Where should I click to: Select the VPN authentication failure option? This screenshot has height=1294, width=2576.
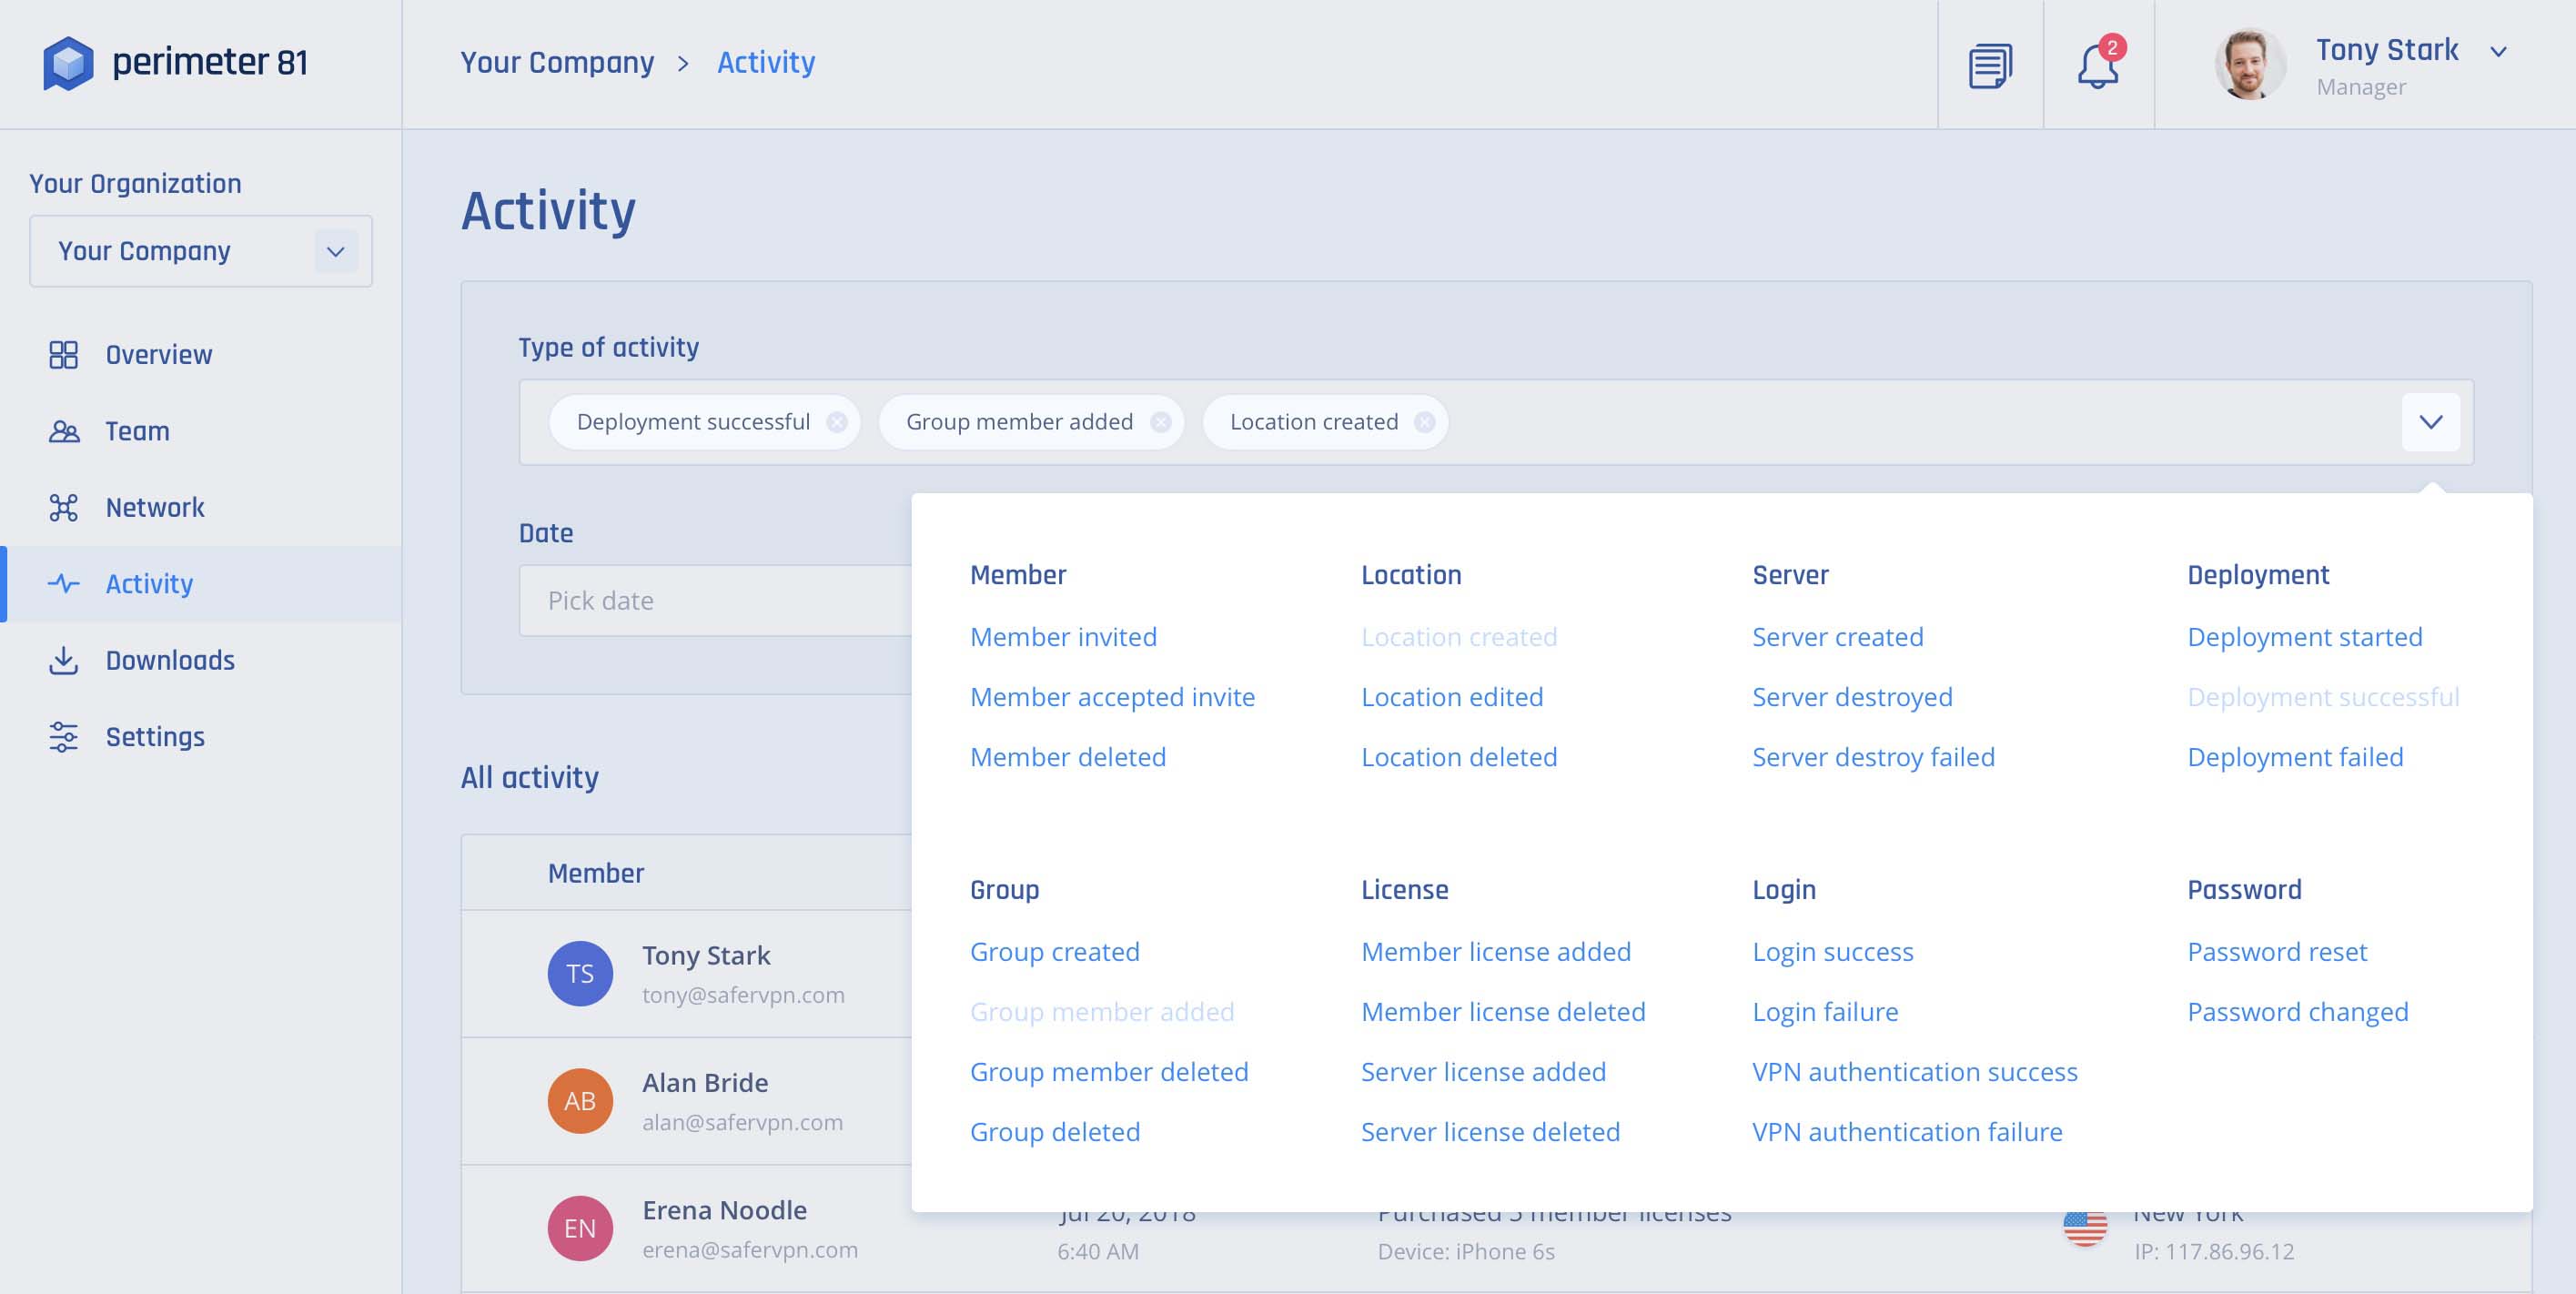click(1906, 1132)
